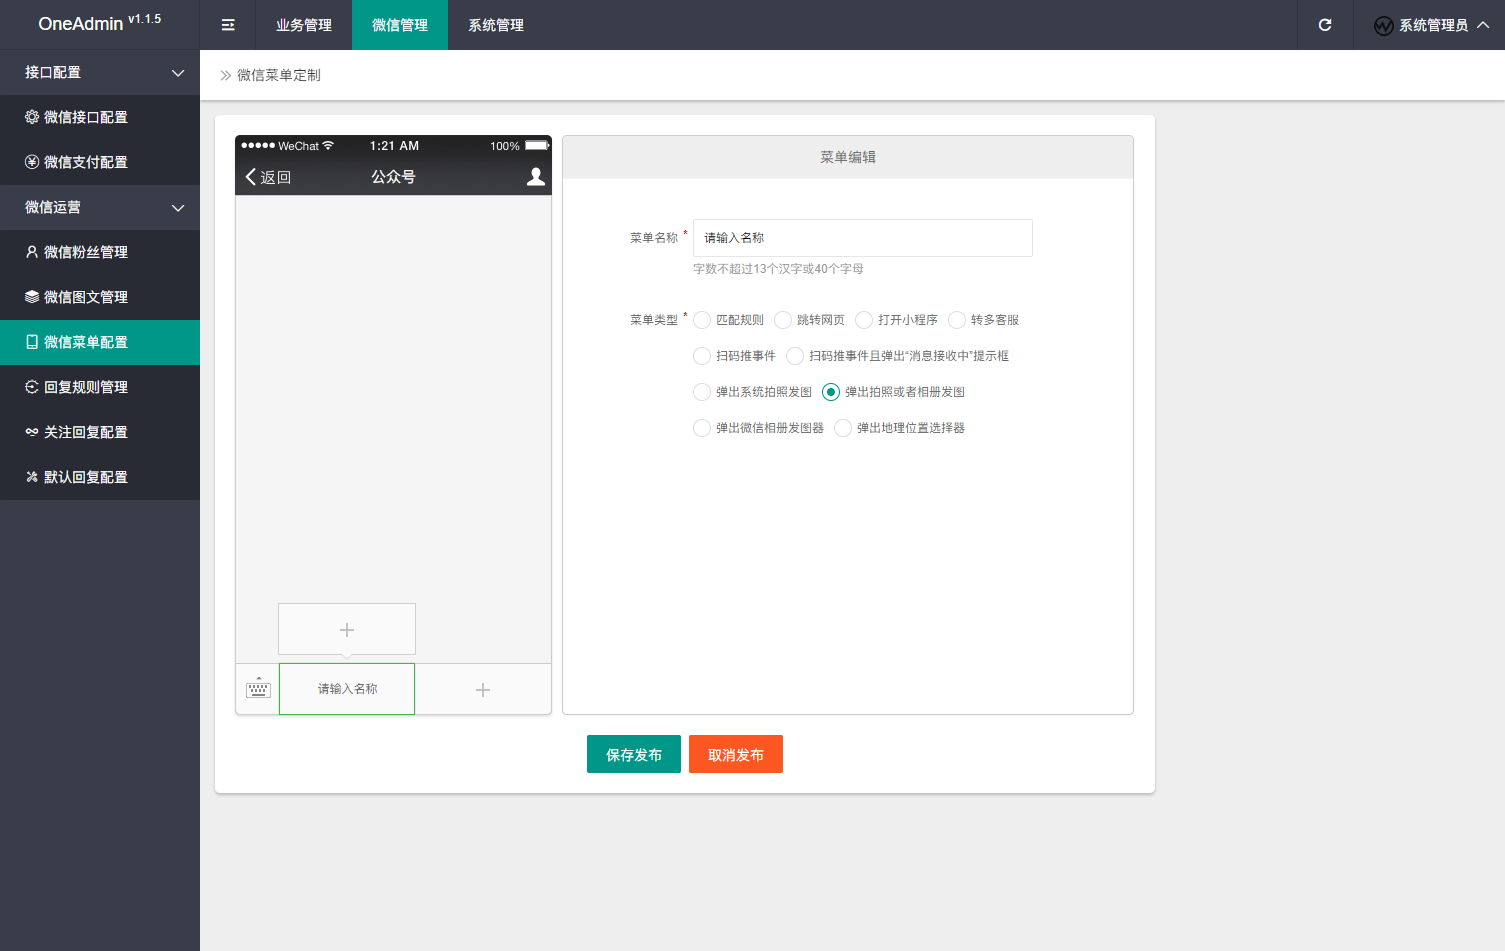Select the 匹配规则 radio option

point(702,320)
